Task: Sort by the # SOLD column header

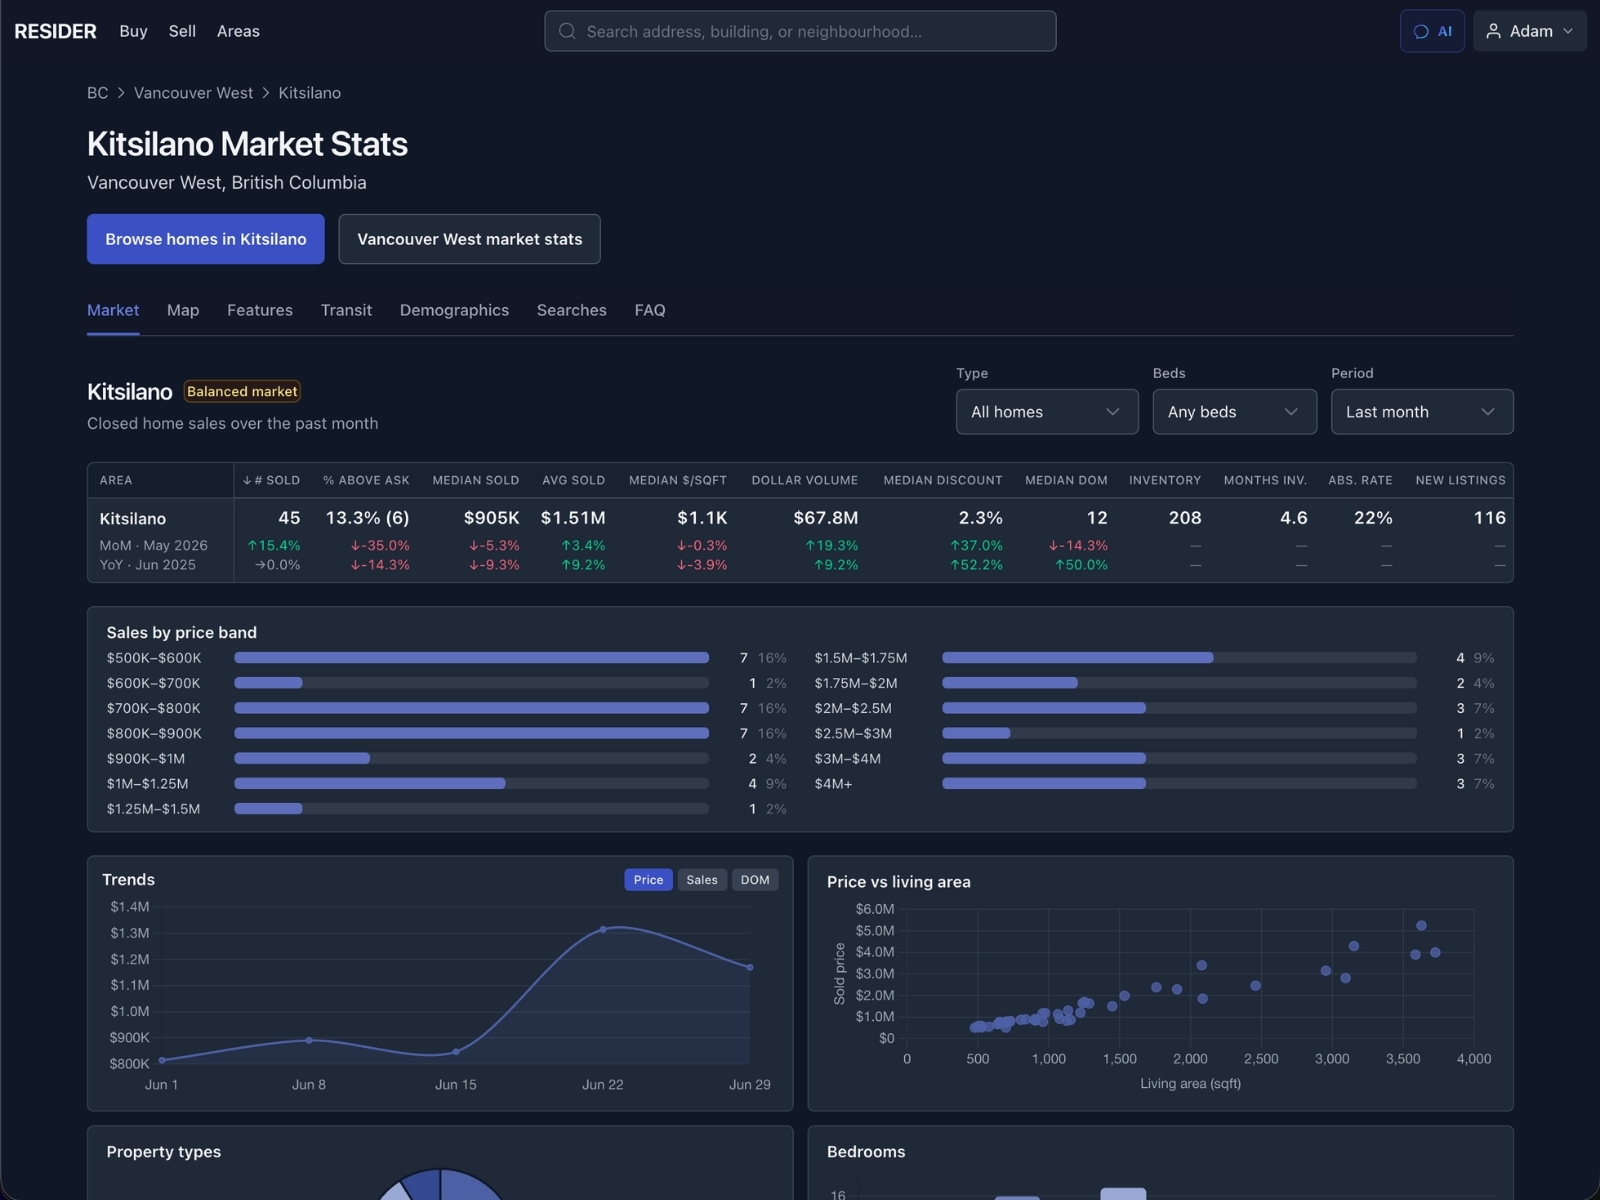Action: point(271,480)
